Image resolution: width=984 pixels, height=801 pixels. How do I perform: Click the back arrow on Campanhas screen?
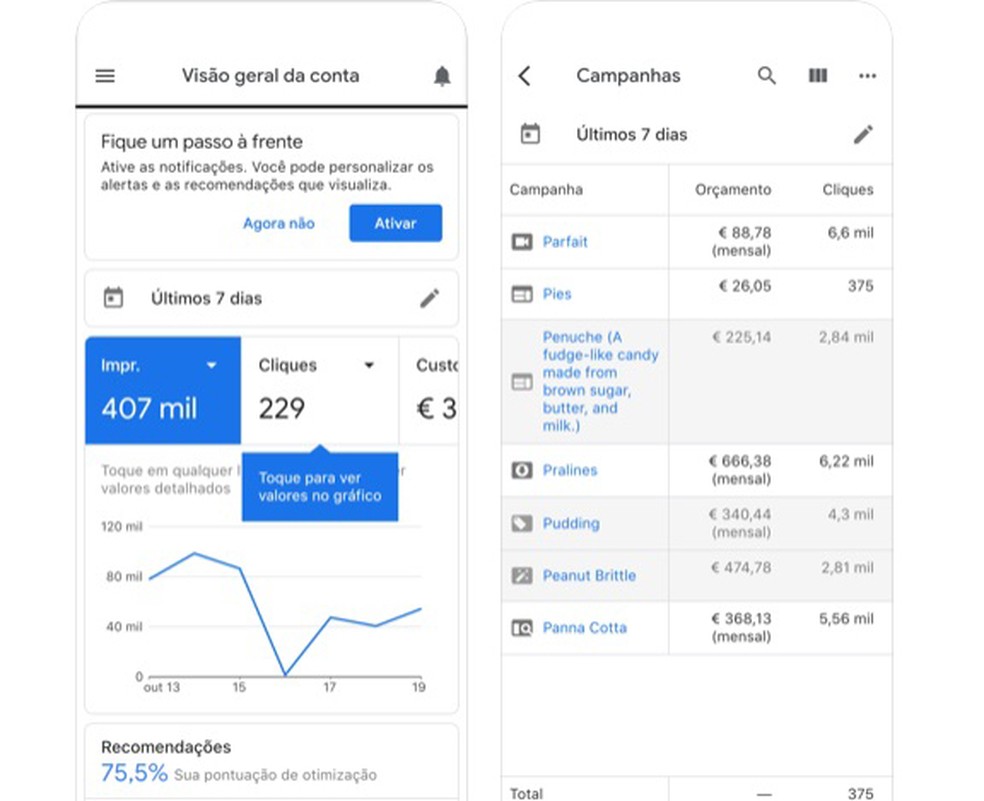(524, 75)
